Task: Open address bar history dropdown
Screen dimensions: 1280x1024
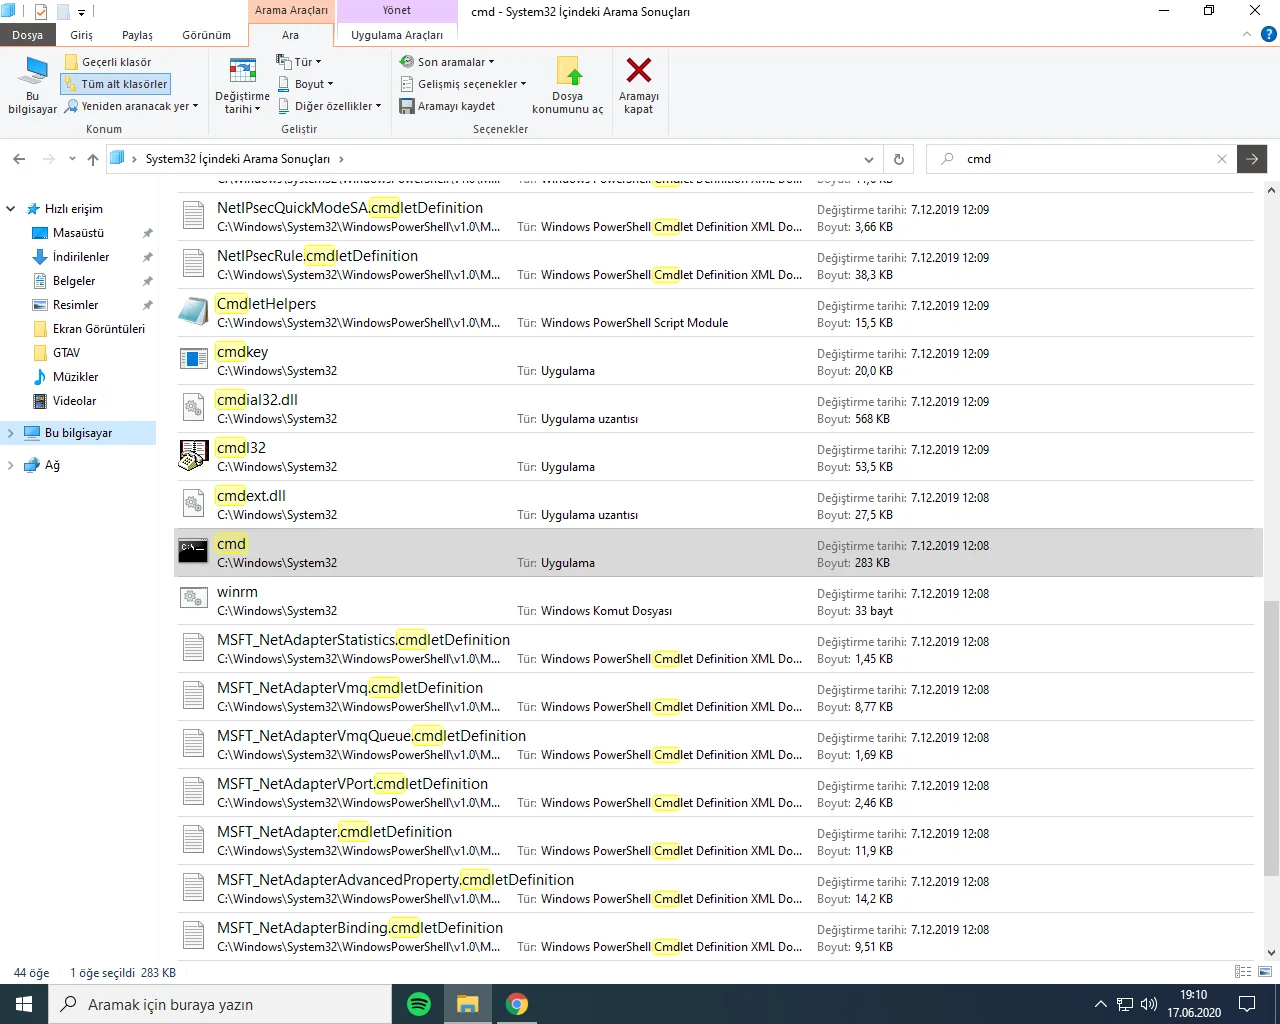Action: coord(868,159)
